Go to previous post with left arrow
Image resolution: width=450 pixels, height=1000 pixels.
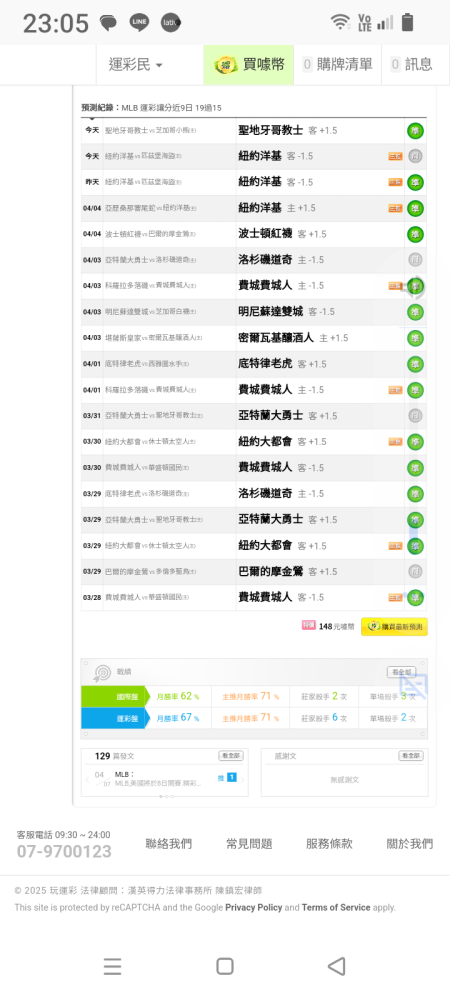click(87, 779)
